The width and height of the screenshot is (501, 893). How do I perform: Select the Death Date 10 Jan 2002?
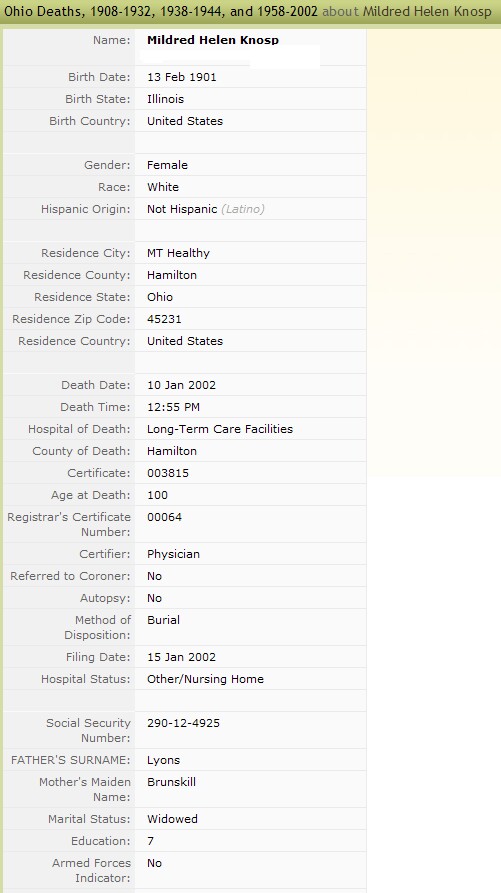coord(182,385)
